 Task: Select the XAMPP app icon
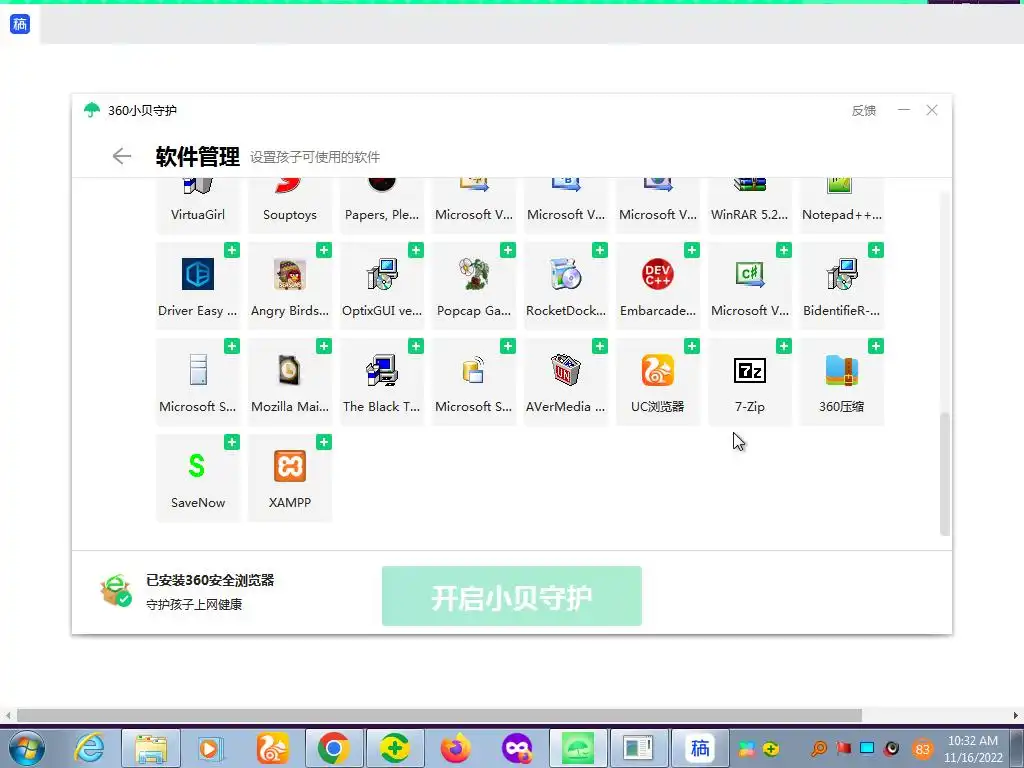(x=290, y=466)
